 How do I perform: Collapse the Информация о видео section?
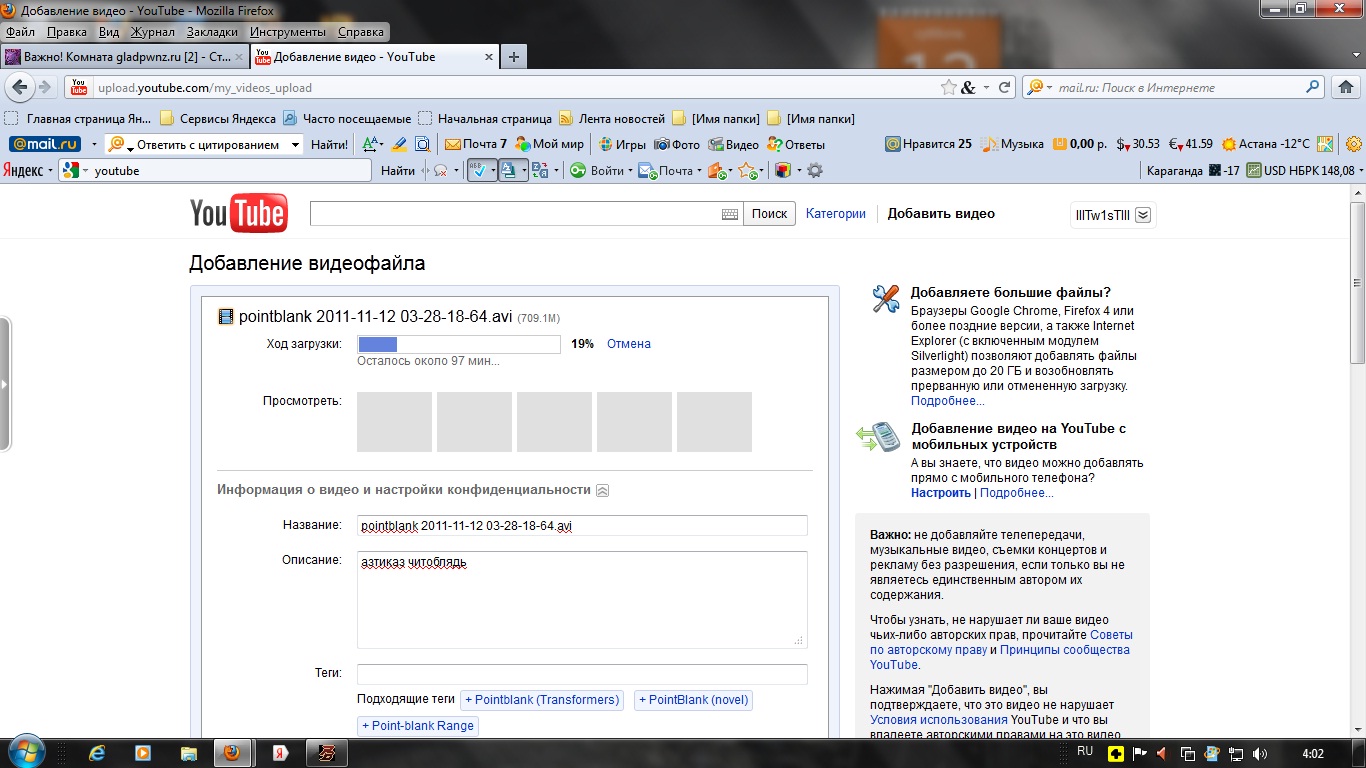point(602,490)
